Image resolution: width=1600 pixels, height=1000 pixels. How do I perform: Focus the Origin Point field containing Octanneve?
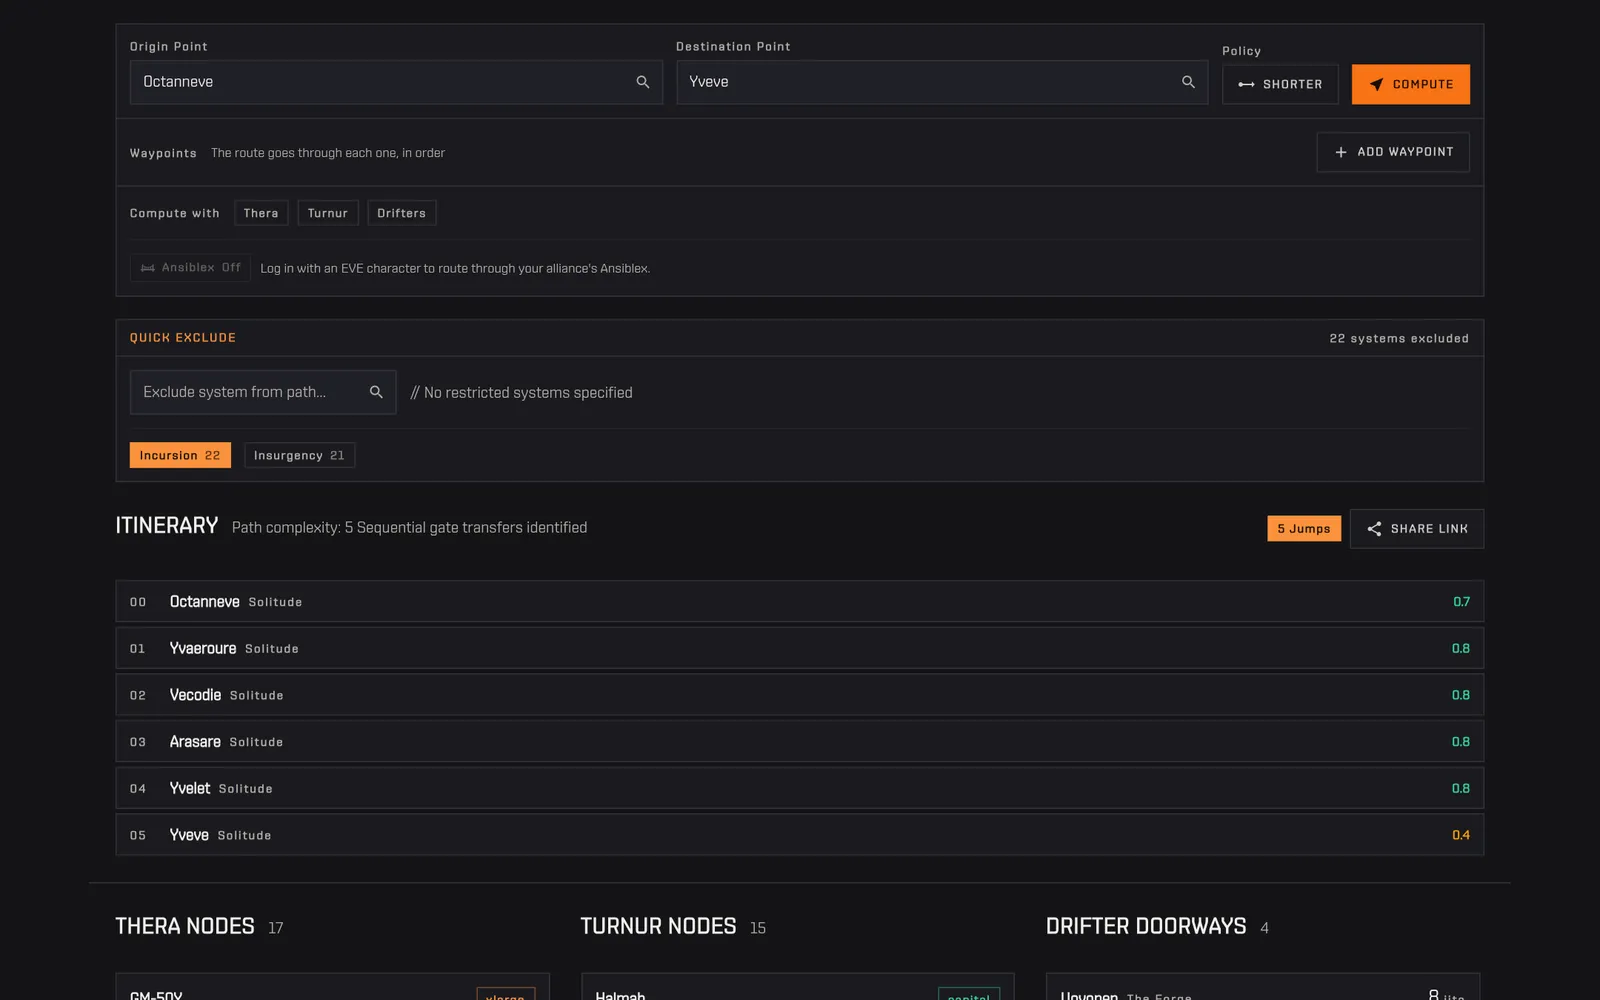click(x=396, y=82)
